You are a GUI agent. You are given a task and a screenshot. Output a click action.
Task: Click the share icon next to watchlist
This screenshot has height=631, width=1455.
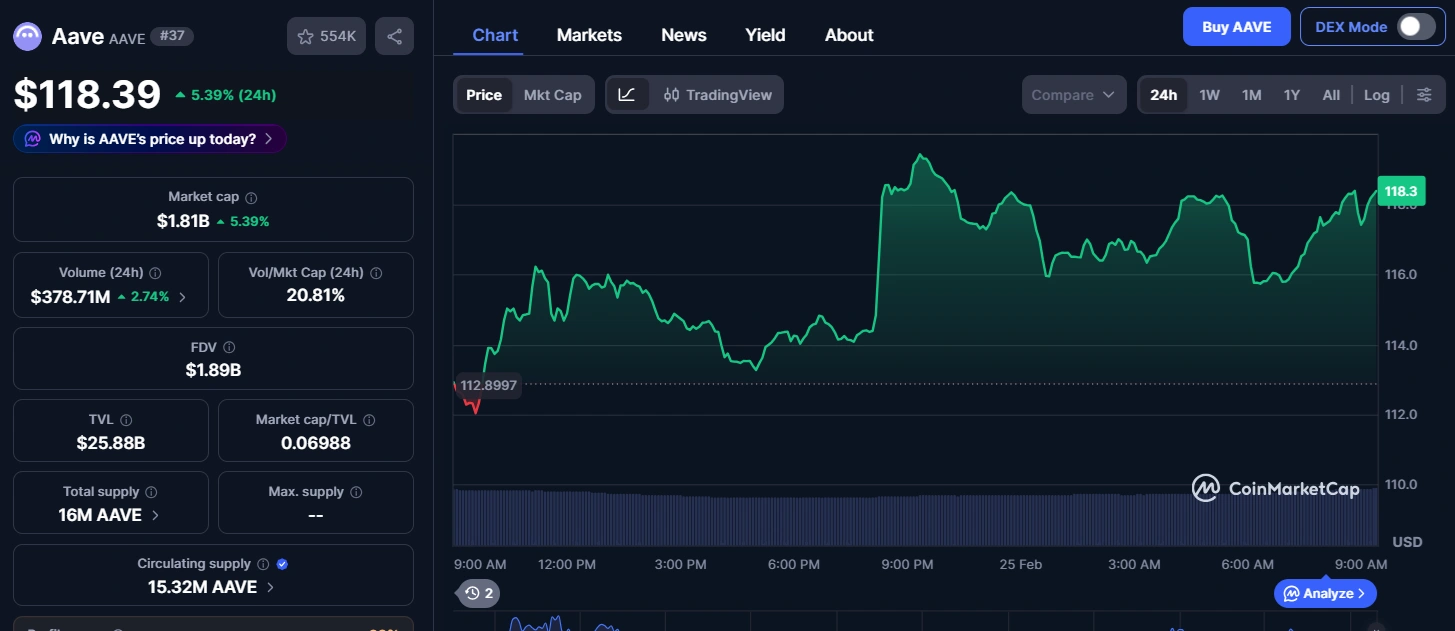click(x=394, y=36)
